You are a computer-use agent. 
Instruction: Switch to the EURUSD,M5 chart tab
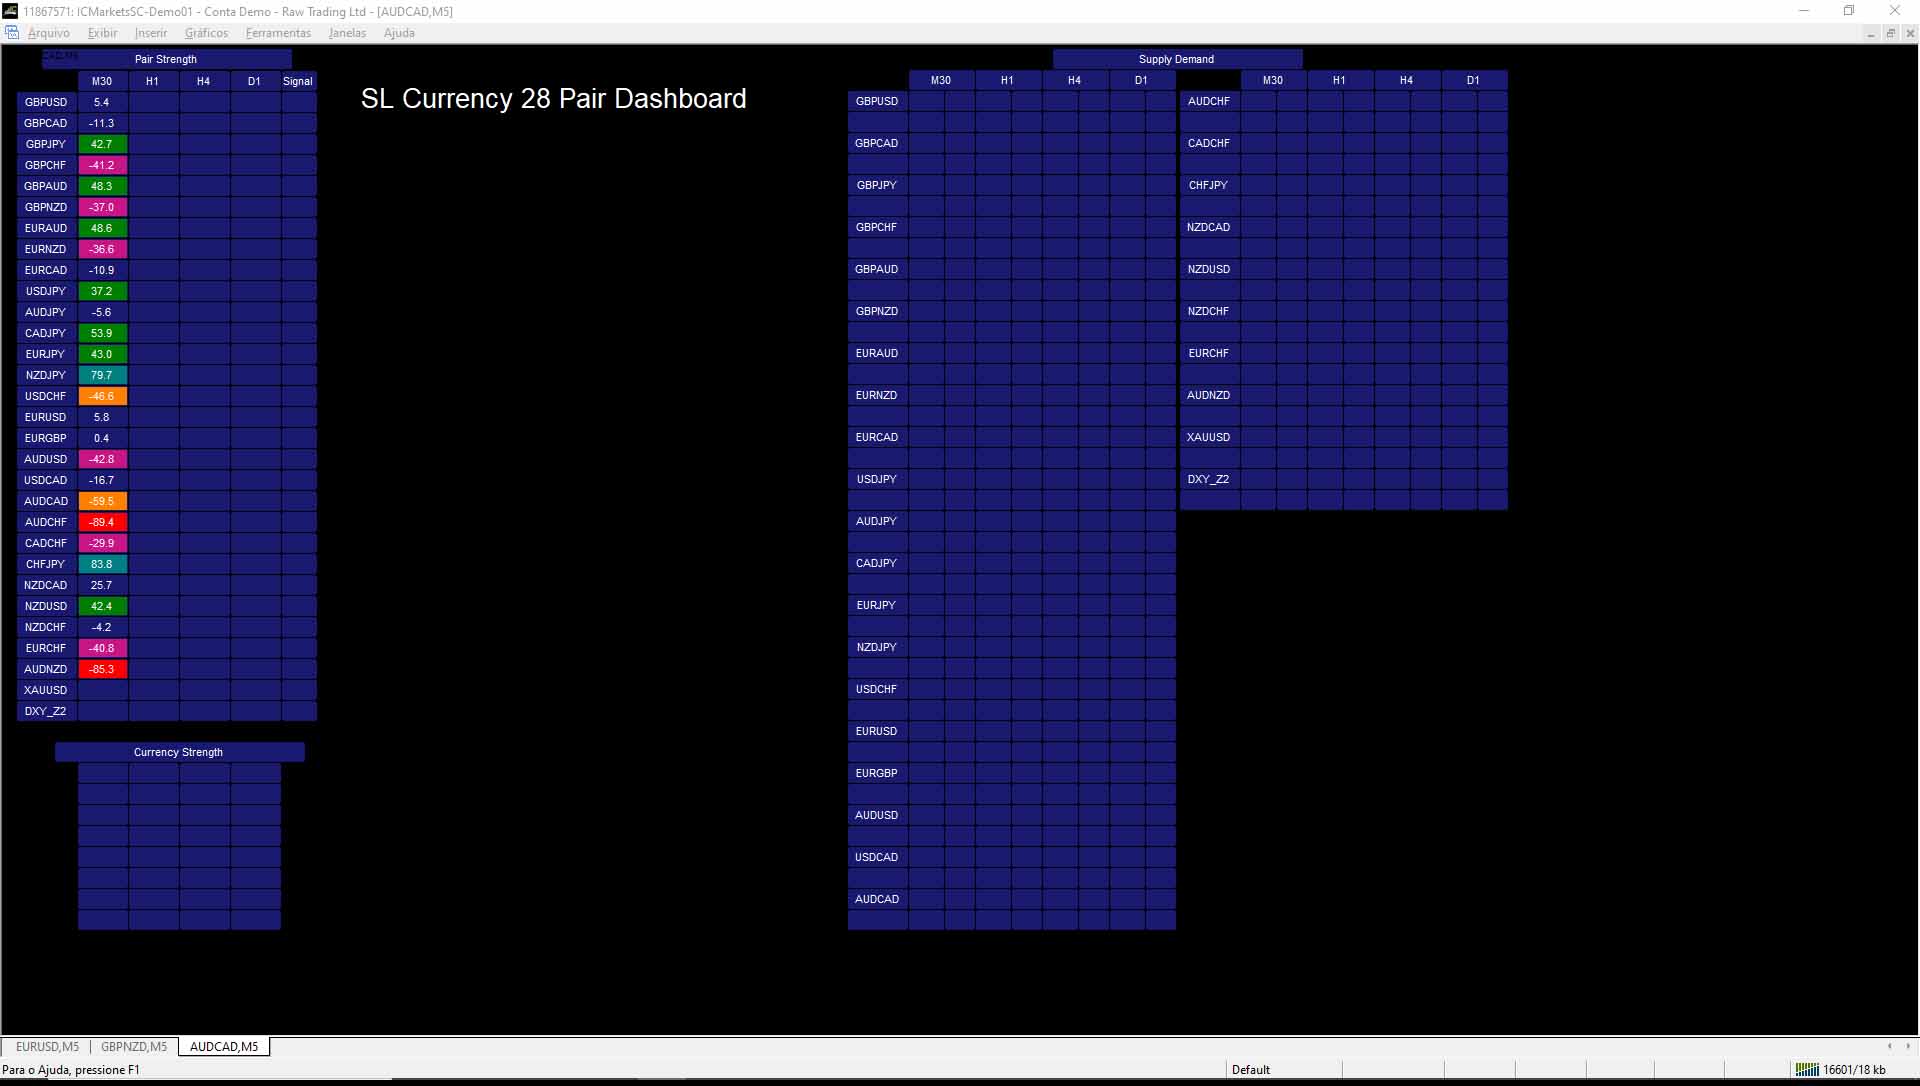[47, 1047]
